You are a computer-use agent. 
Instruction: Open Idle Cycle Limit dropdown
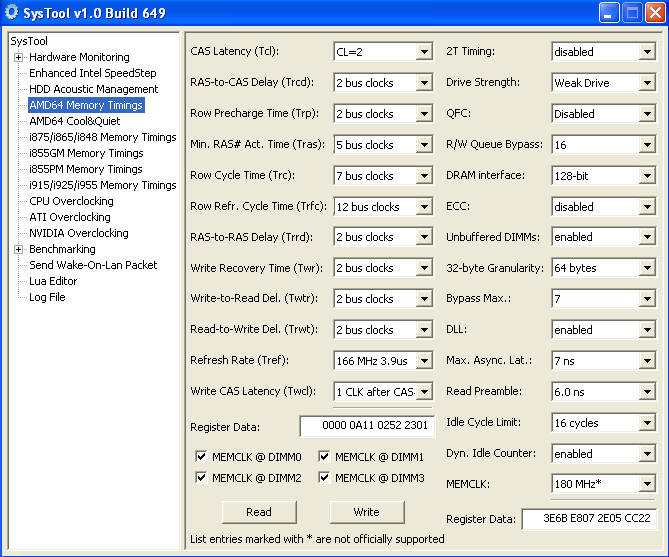pyautogui.click(x=603, y=423)
